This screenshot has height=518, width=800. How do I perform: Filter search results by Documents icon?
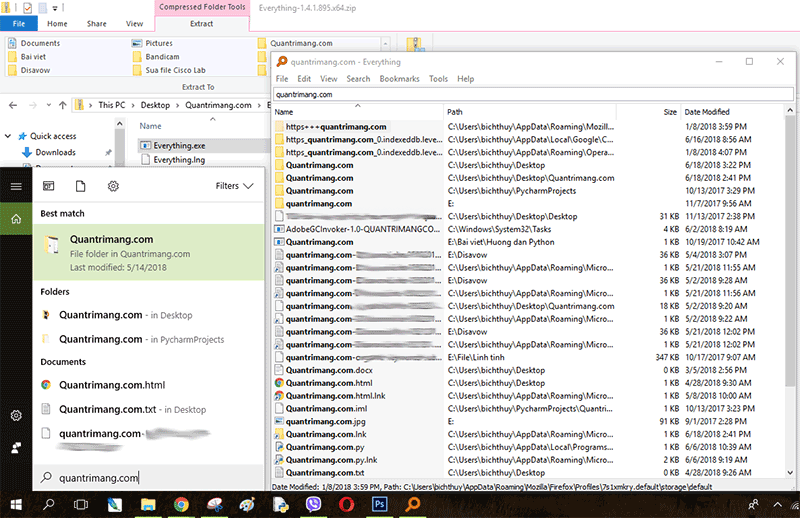[x=81, y=186]
